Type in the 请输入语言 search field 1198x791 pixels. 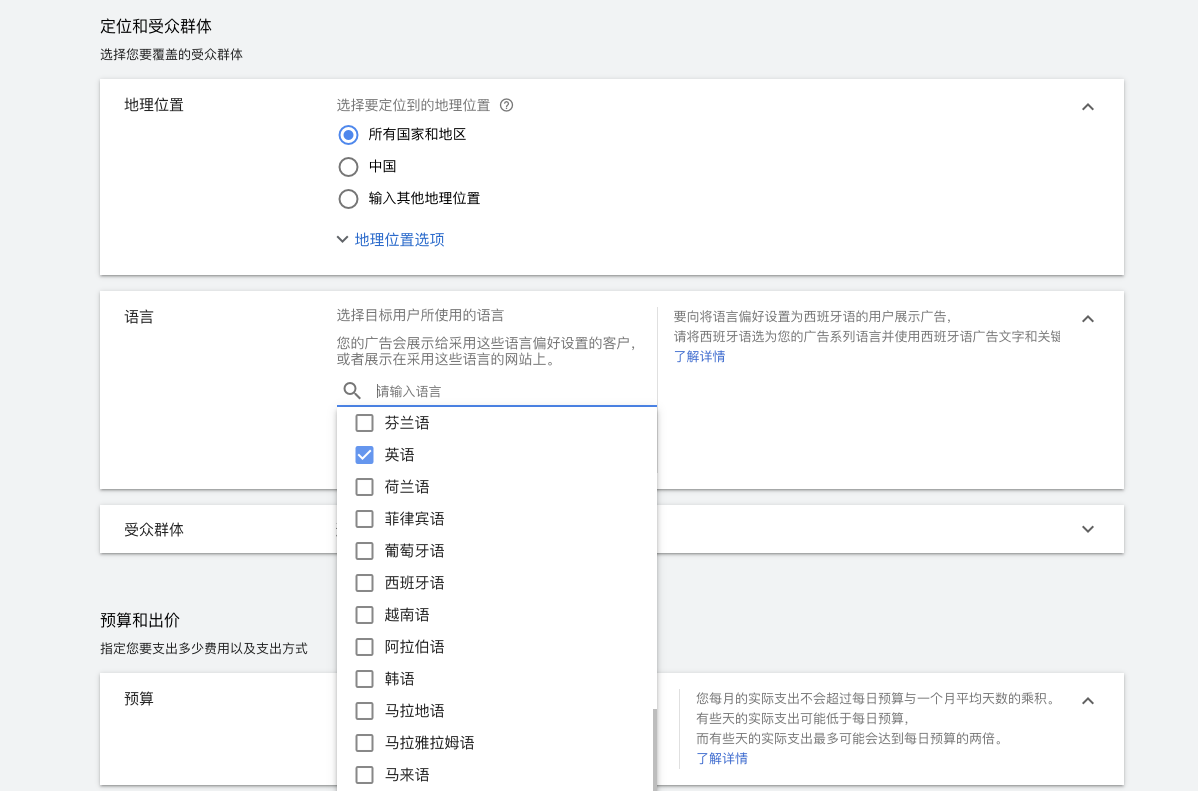coord(510,391)
